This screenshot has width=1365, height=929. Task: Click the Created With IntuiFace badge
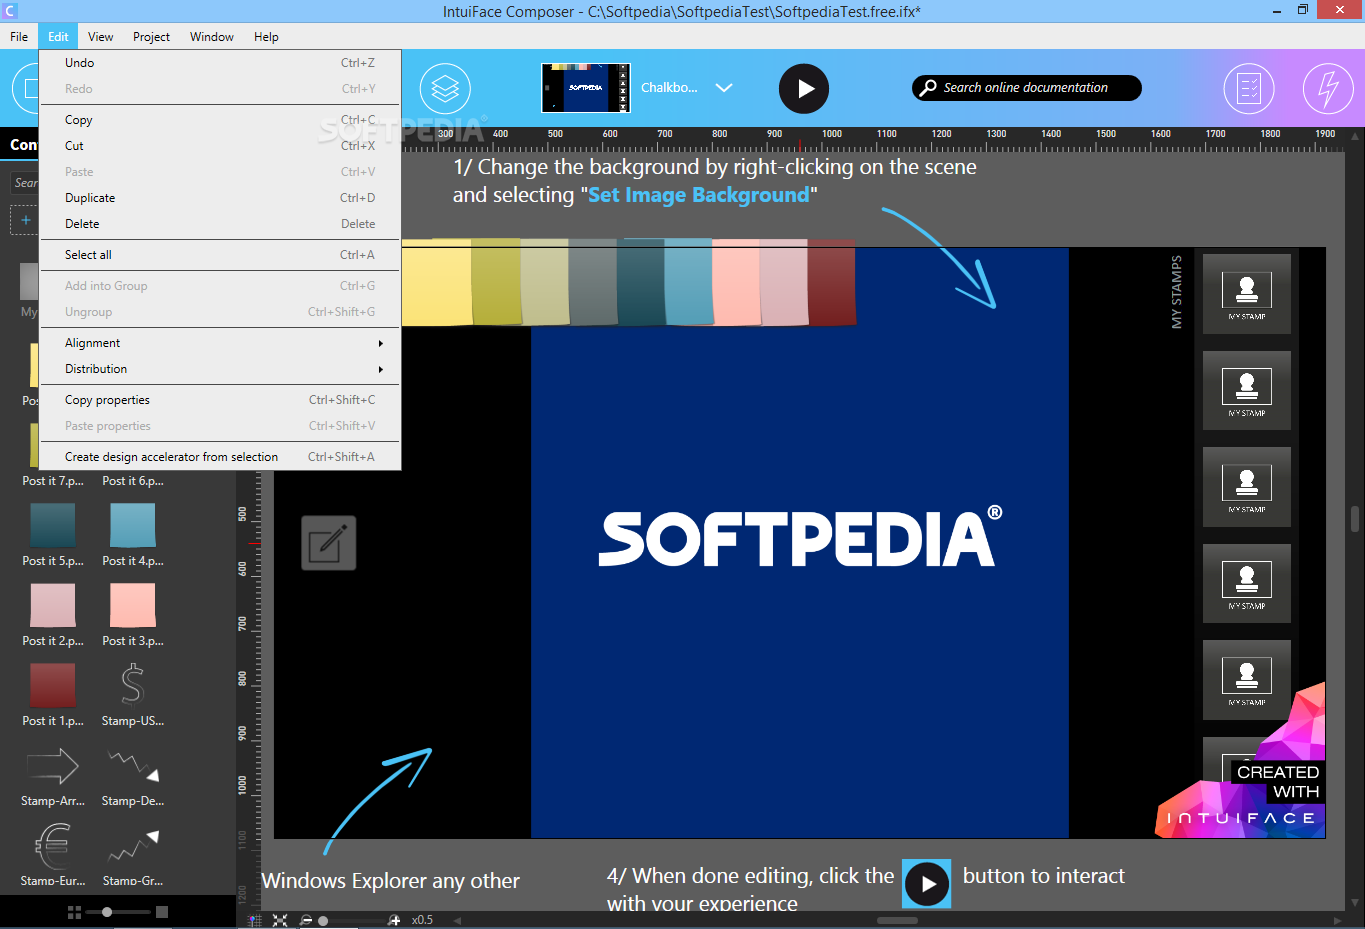tap(1241, 761)
